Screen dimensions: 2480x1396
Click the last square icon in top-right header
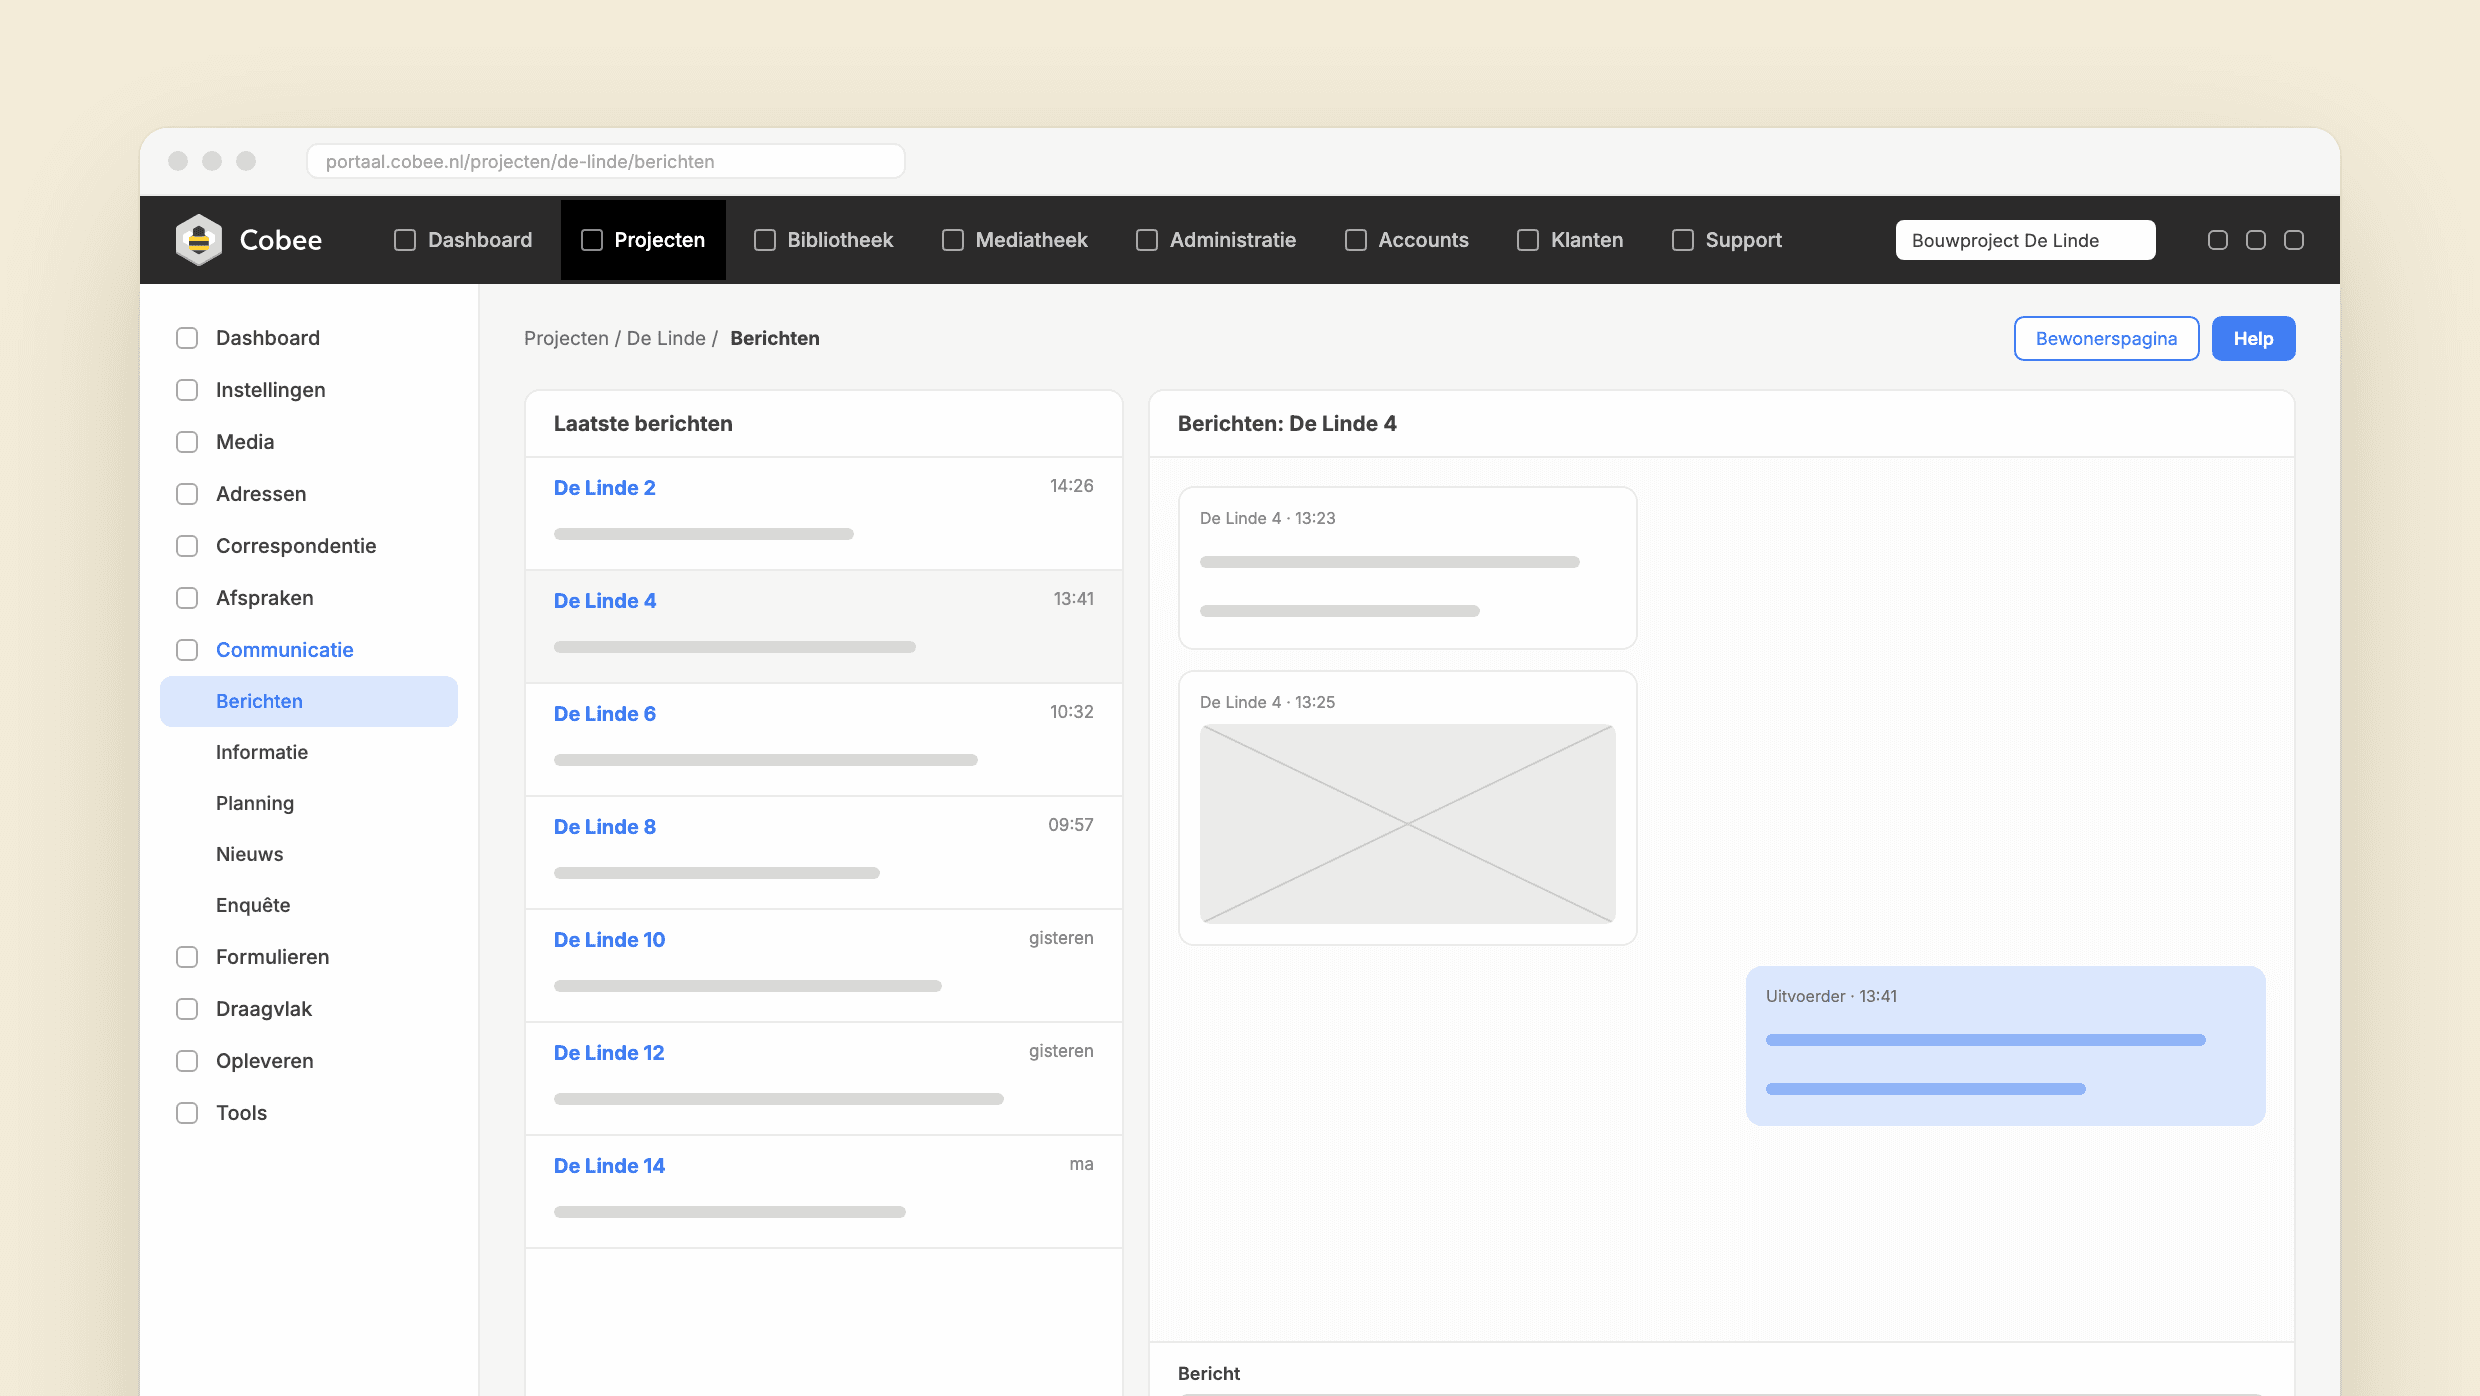pyautogui.click(x=2294, y=240)
